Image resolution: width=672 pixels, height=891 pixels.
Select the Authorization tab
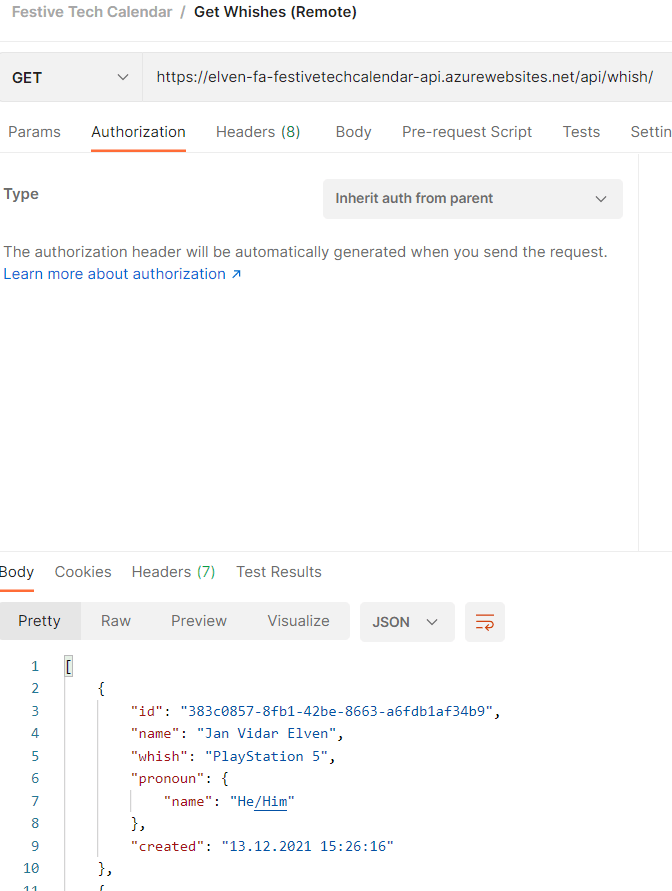[x=138, y=132]
